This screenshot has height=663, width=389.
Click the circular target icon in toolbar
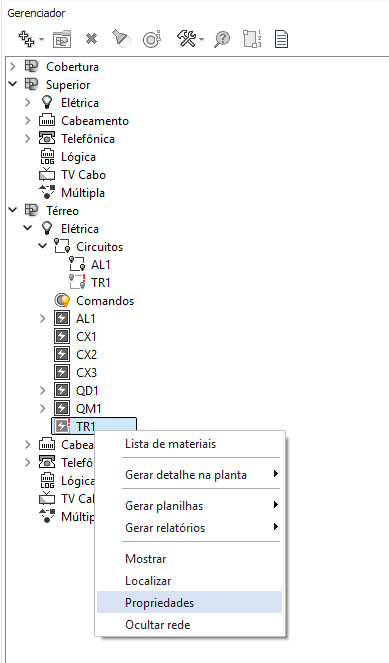pyautogui.click(x=152, y=39)
